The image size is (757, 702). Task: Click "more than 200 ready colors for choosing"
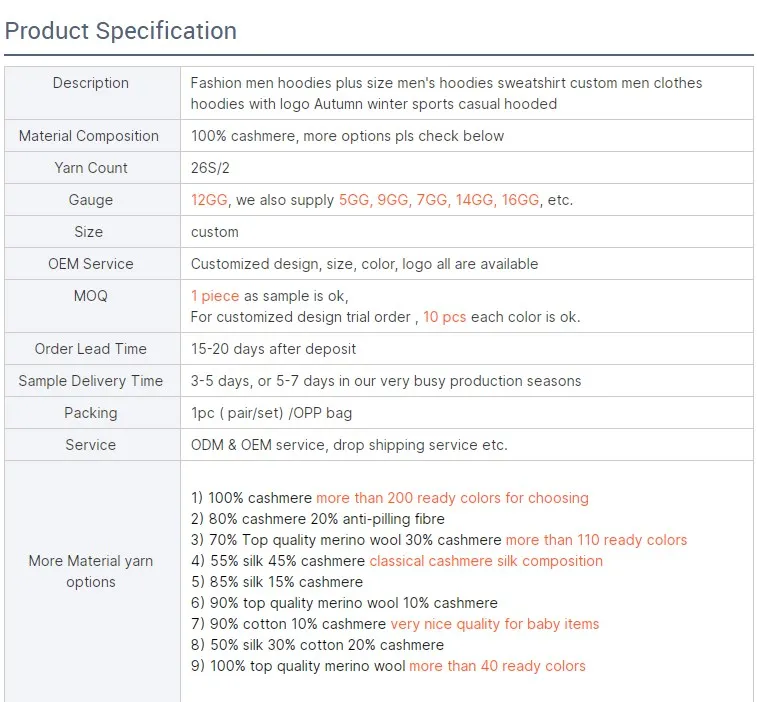452,498
